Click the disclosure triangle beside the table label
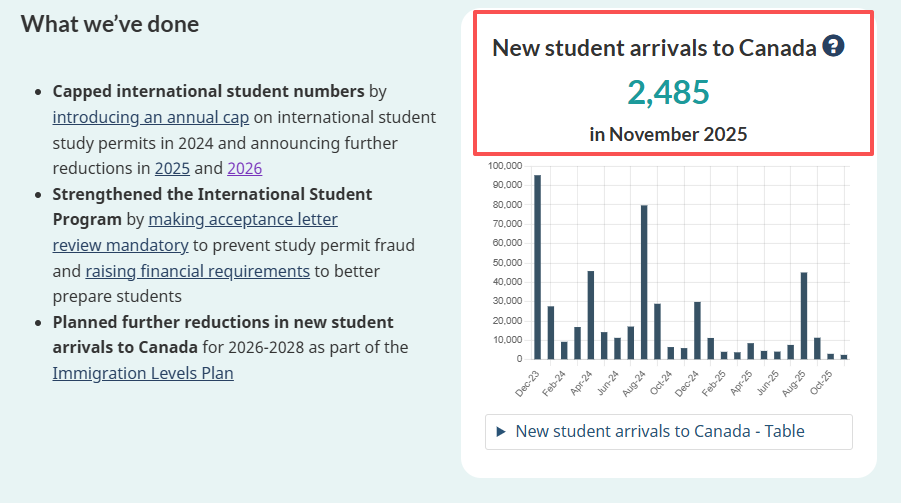 point(501,432)
